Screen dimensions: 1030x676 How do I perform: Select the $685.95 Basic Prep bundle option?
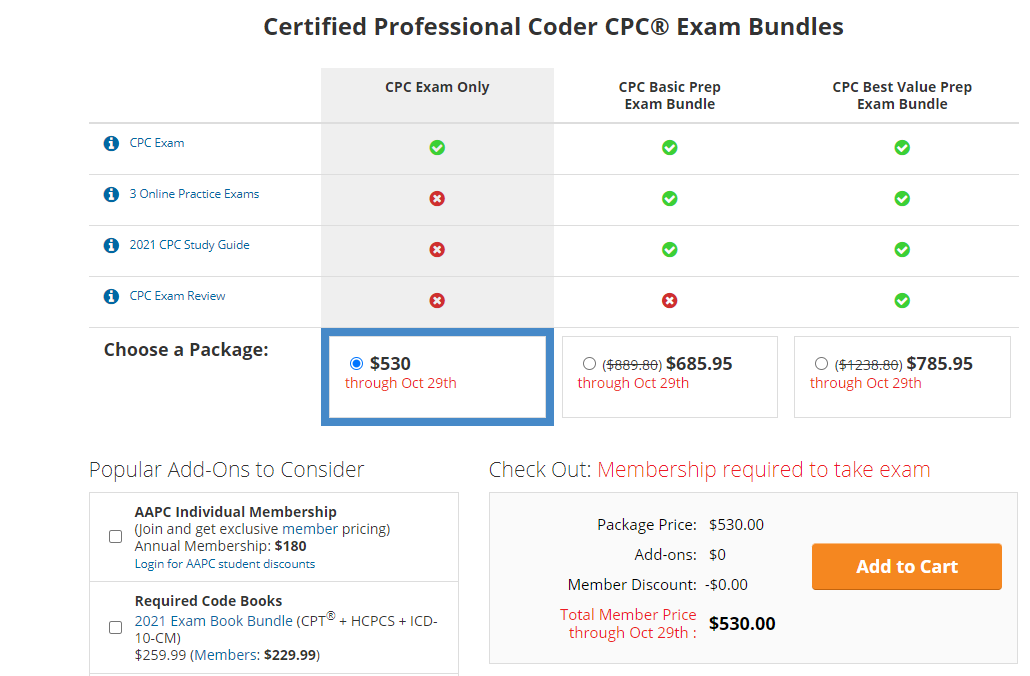pos(588,363)
